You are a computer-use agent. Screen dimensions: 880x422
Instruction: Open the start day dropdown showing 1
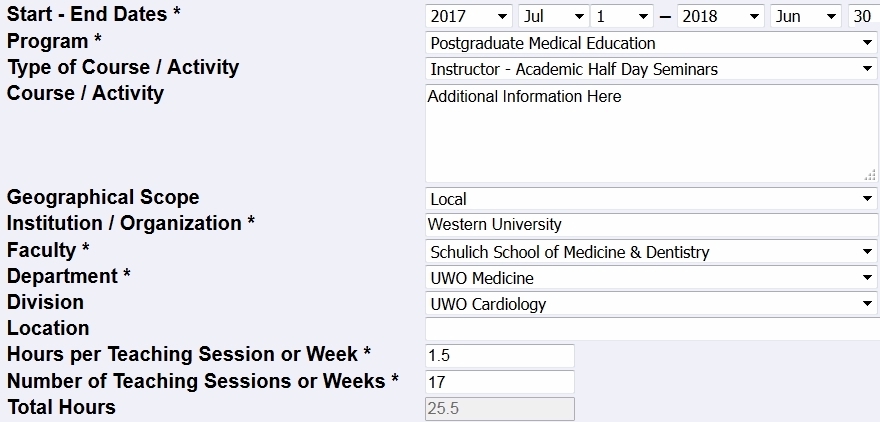point(620,17)
